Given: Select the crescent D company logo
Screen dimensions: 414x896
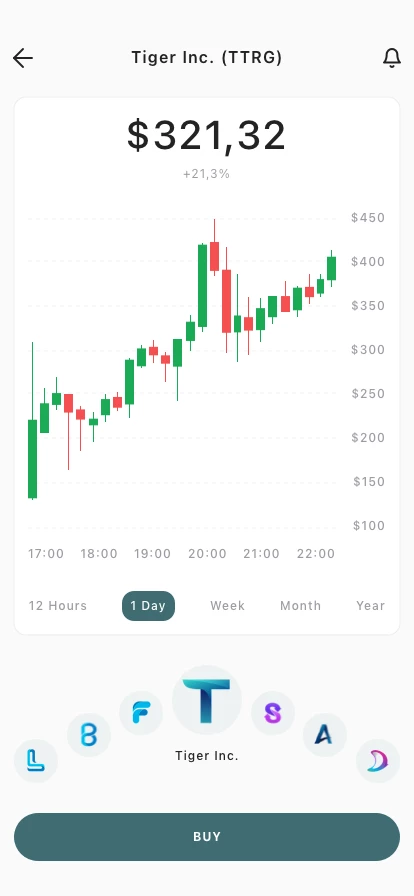Looking at the screenshot, I should (x=378, y=761).
